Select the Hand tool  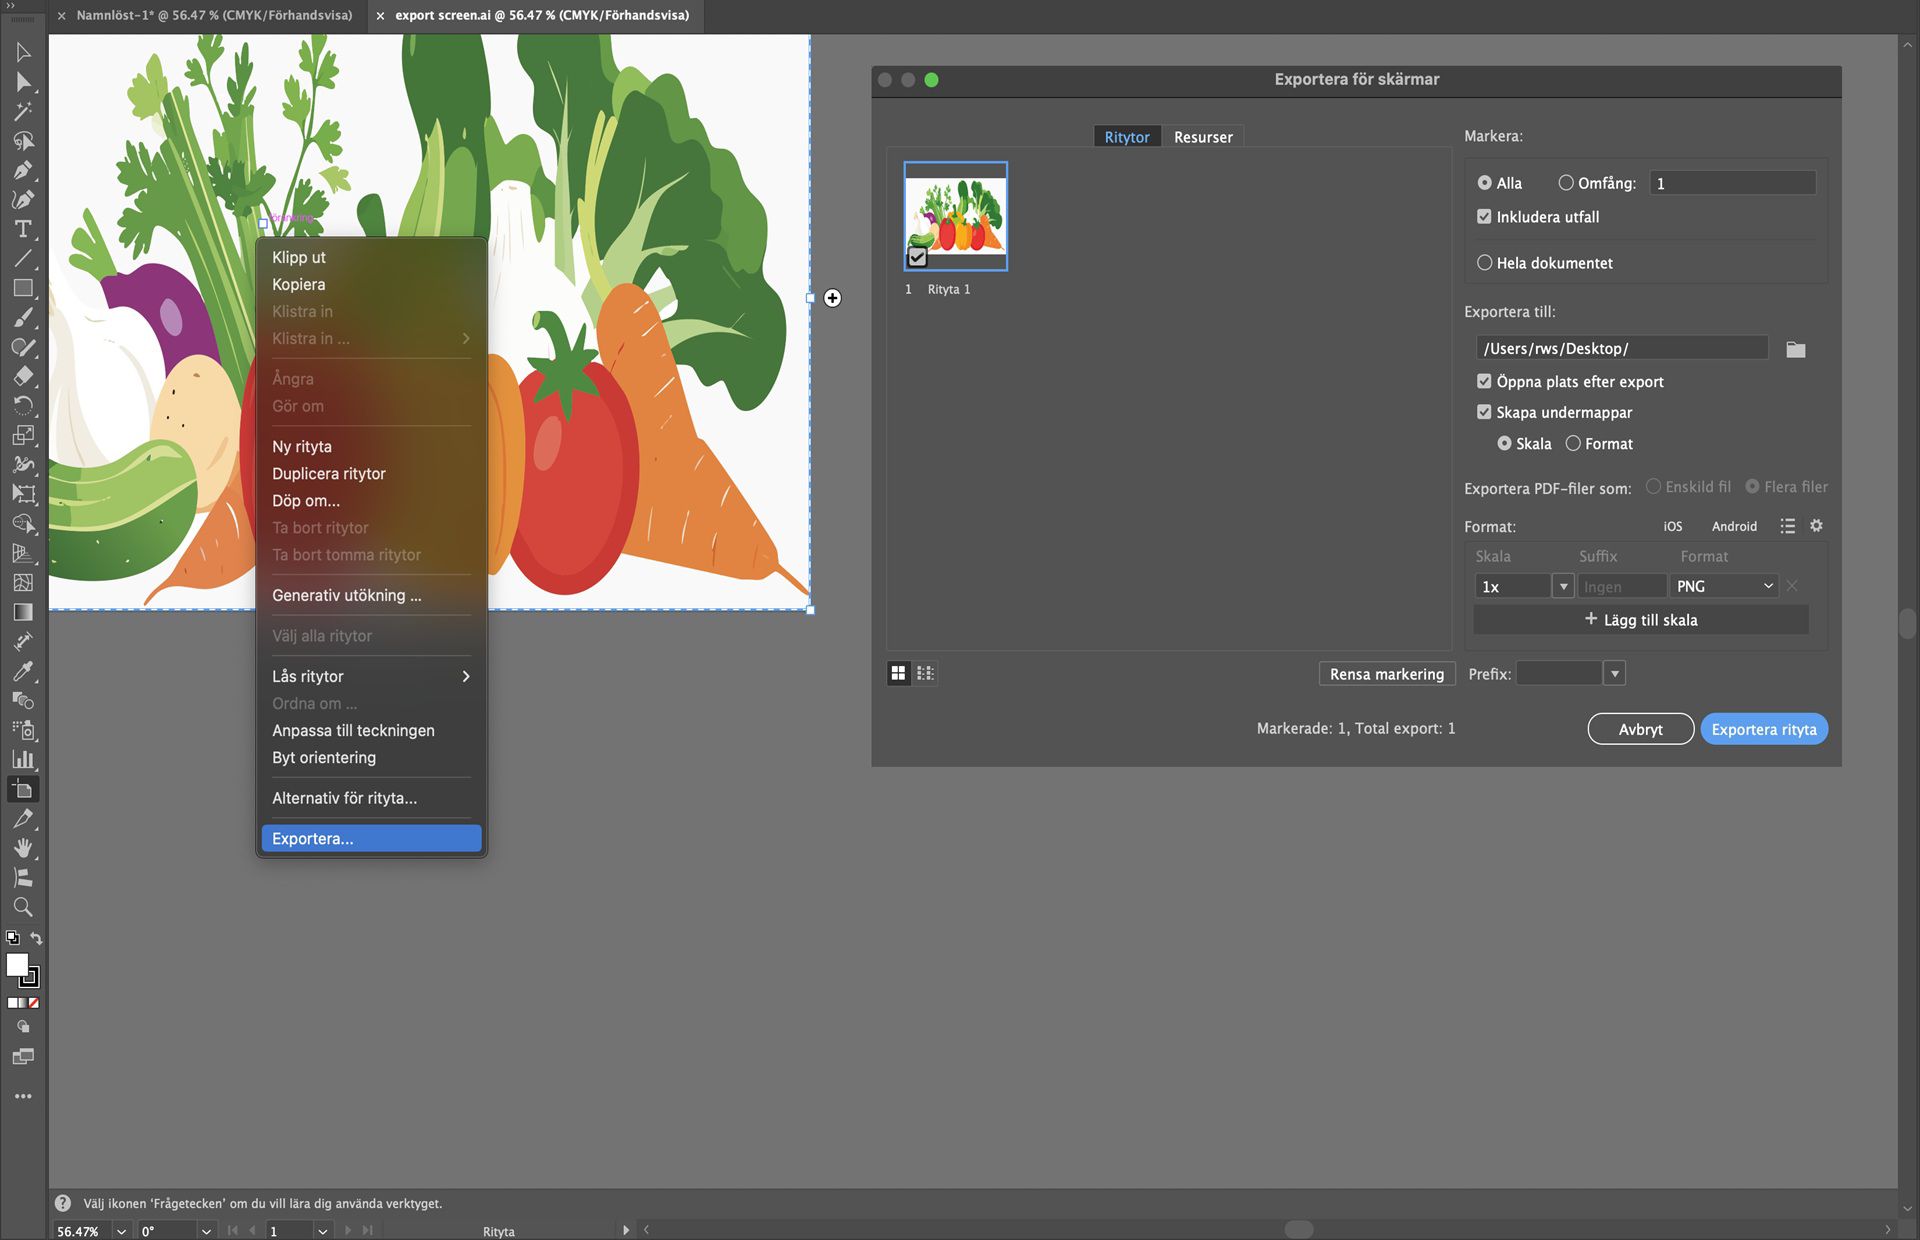23,848
